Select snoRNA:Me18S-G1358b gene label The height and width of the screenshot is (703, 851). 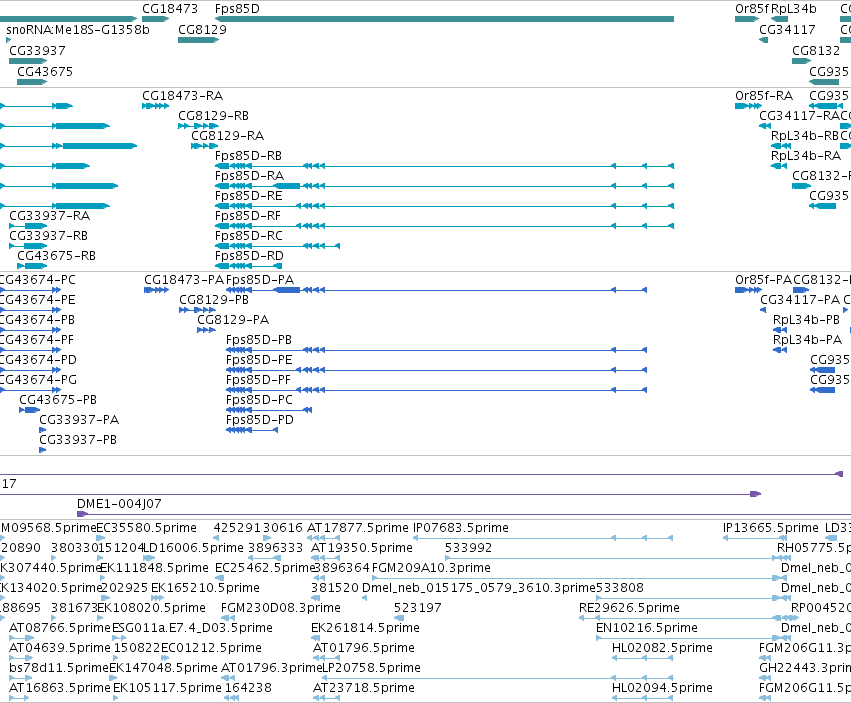click(78, 29)
